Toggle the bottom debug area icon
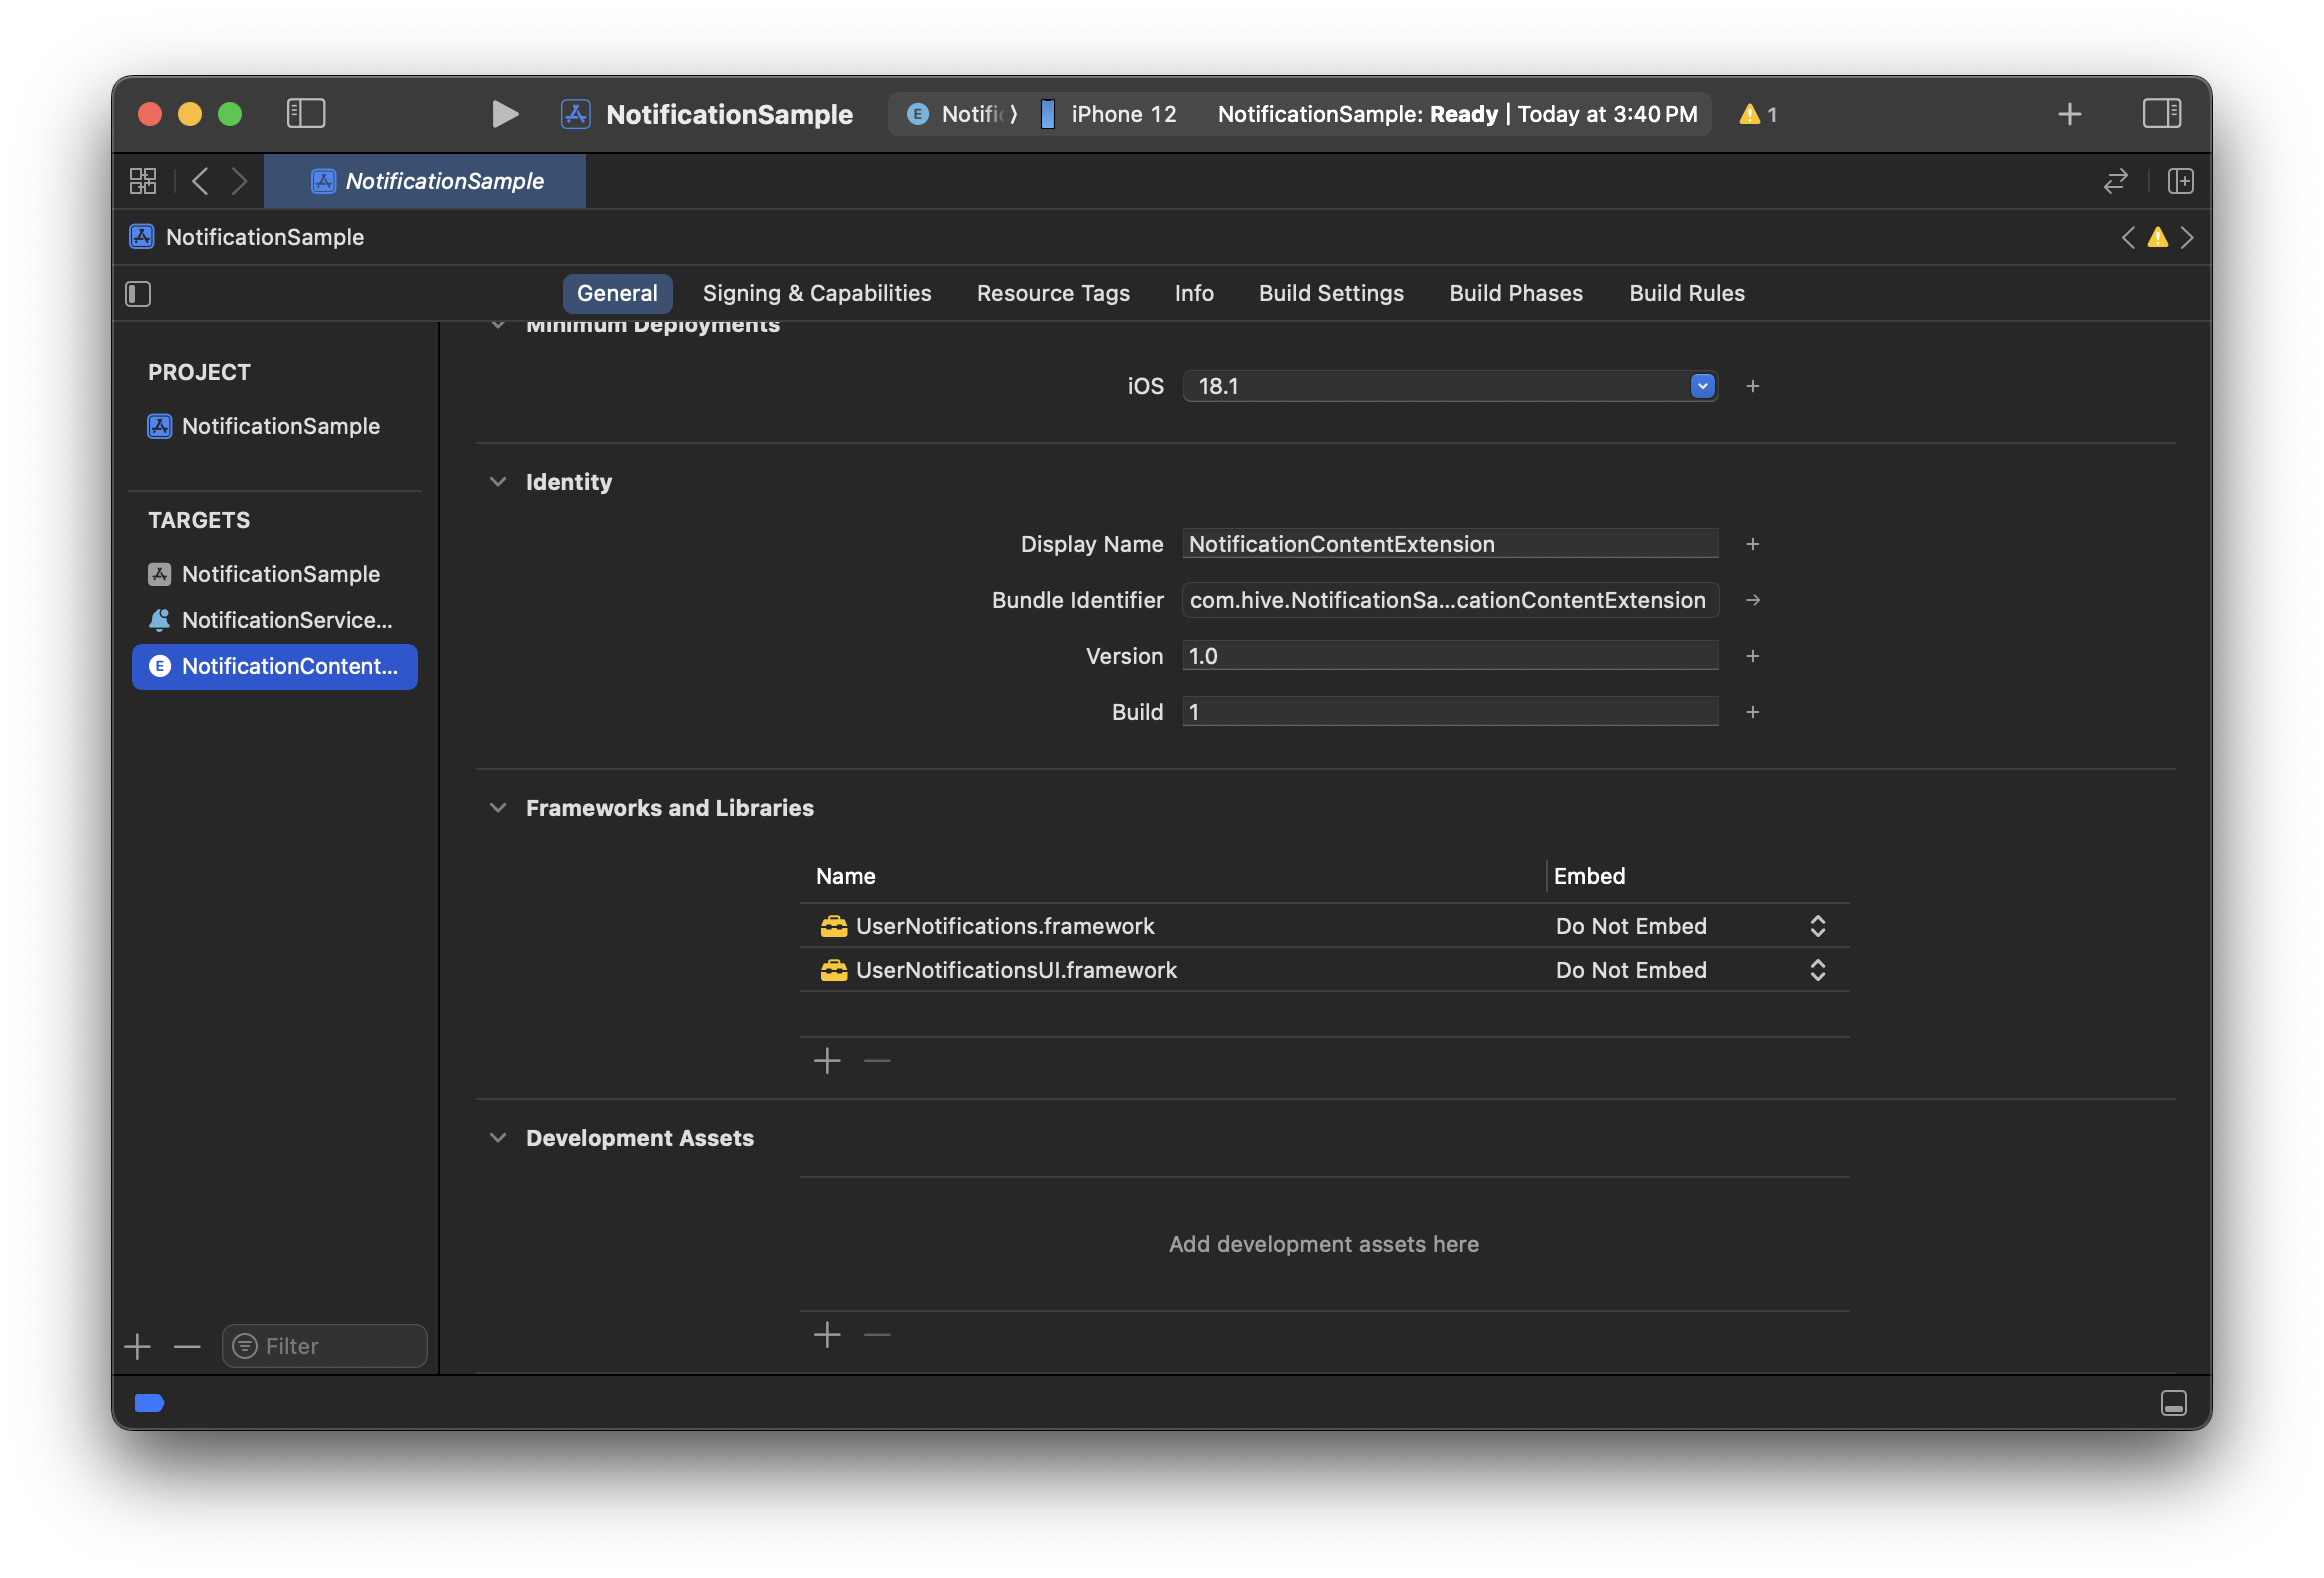Viewport: 2324px width, 1578px height. pyautogui.click(x=2173, y=1403)
